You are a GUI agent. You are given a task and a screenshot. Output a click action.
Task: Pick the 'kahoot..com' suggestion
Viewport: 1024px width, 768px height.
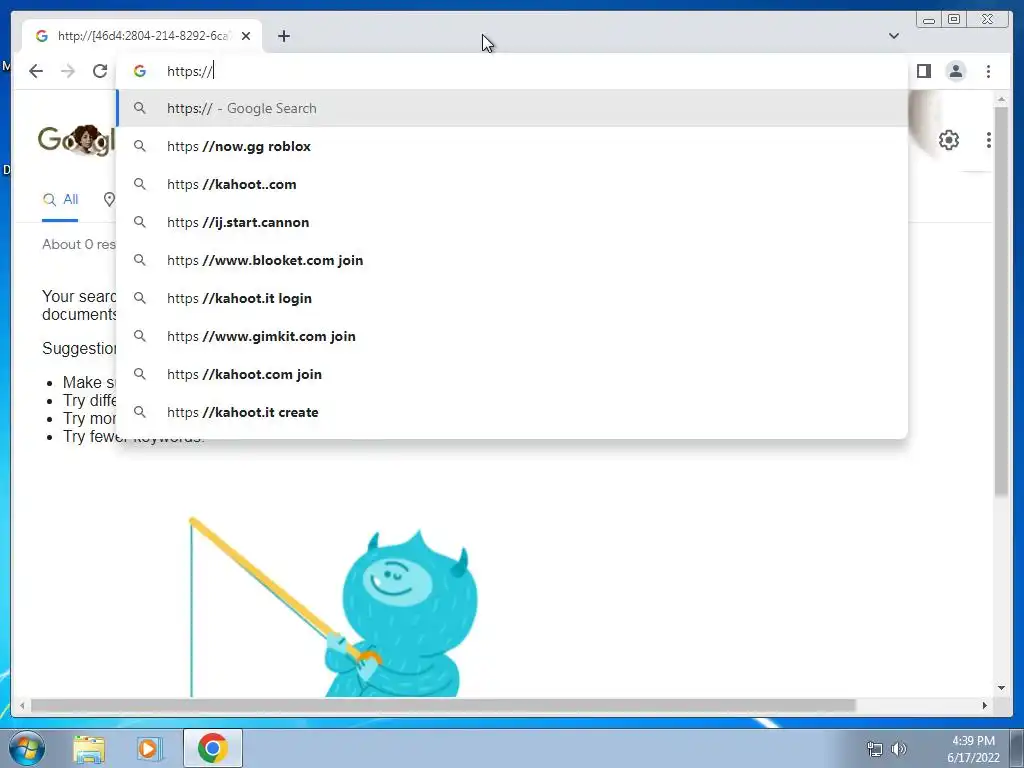[512, 184]
